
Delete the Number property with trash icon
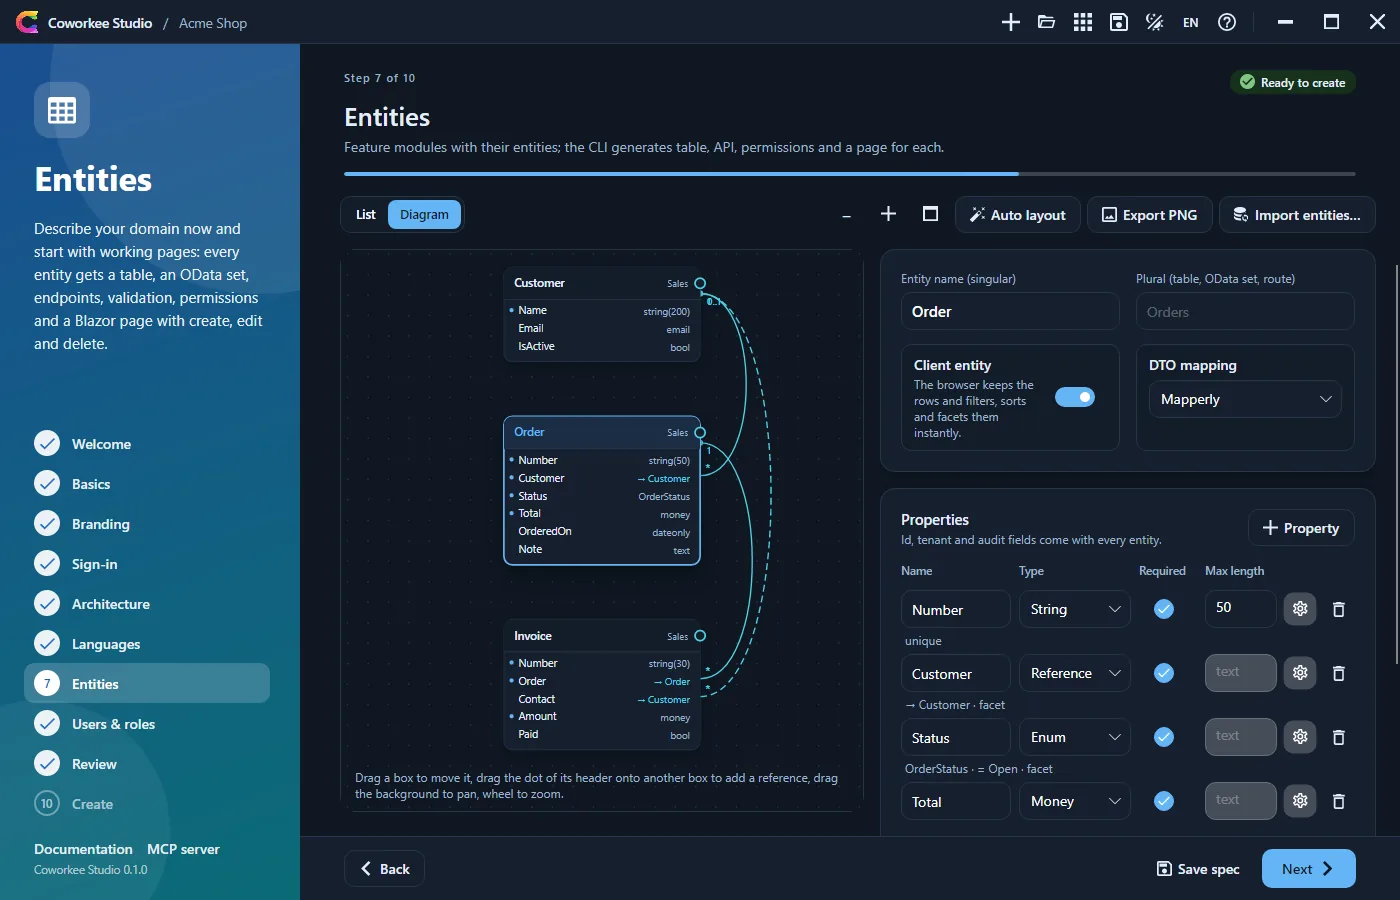(x=1339, y=609)
